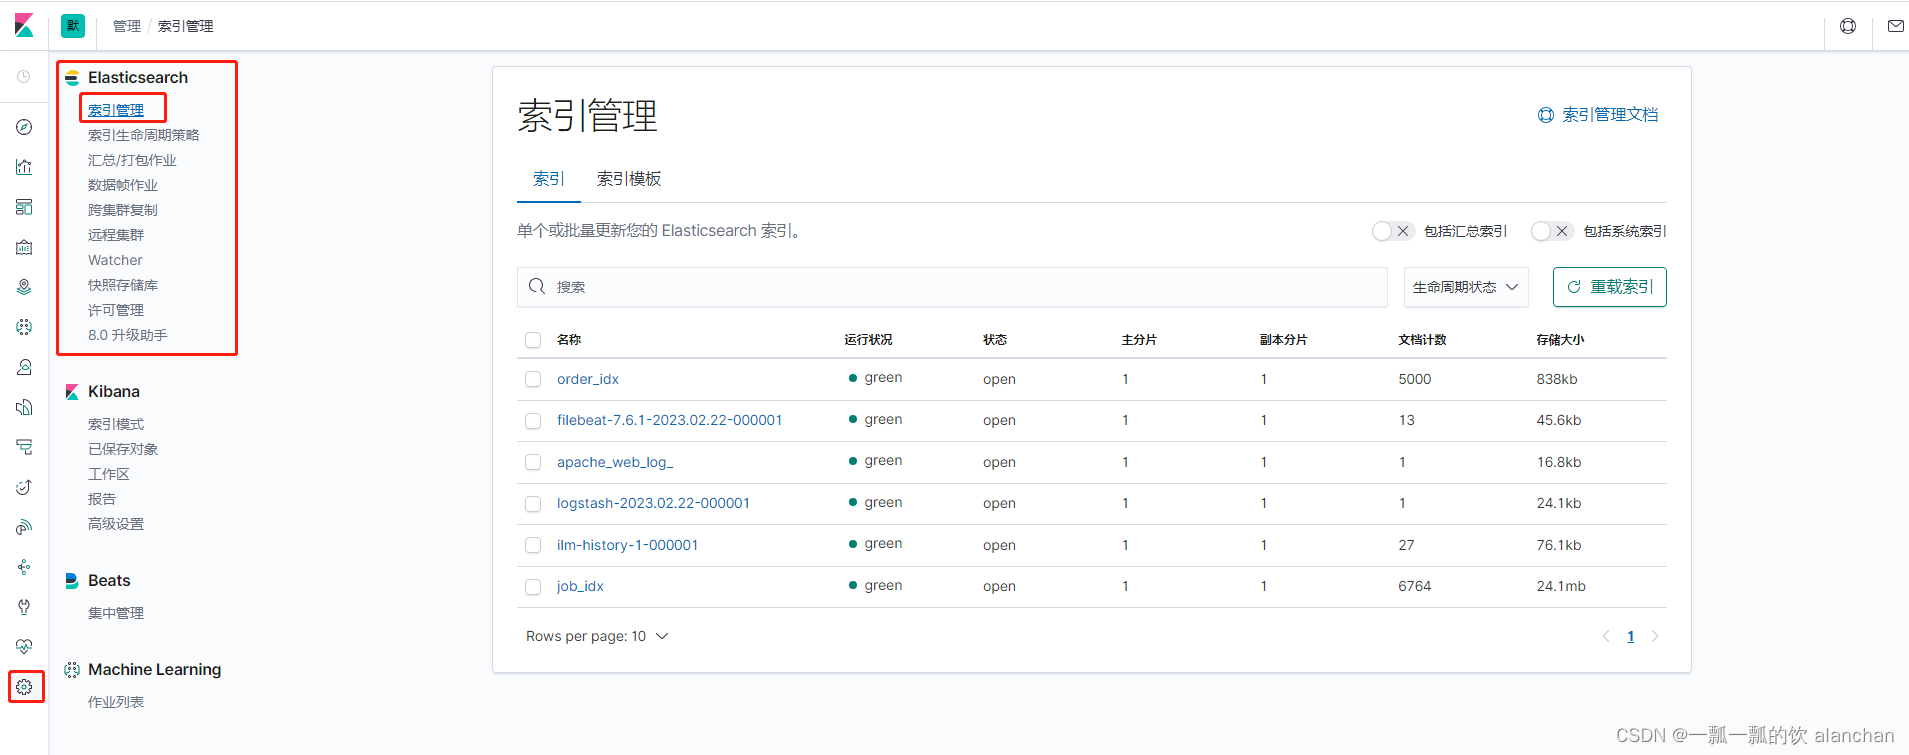
Task: Open the space selector avatar in the header
Action: point(73,26)
